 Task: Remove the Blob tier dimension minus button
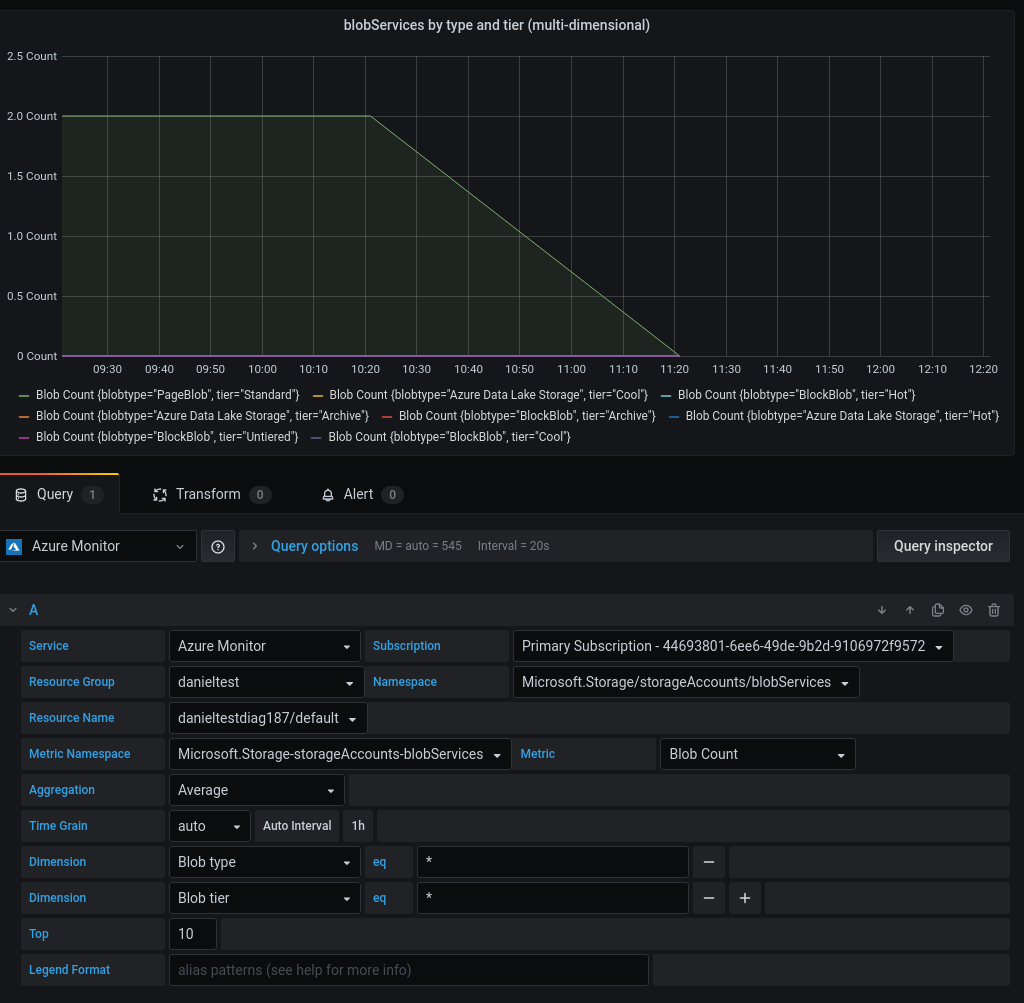(x=709, y=898)
